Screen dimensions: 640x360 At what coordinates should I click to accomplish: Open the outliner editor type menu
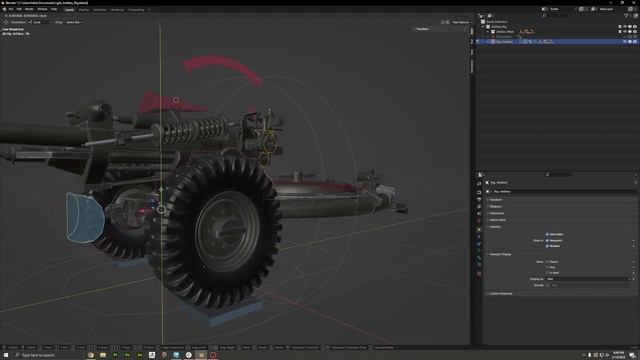481,16
